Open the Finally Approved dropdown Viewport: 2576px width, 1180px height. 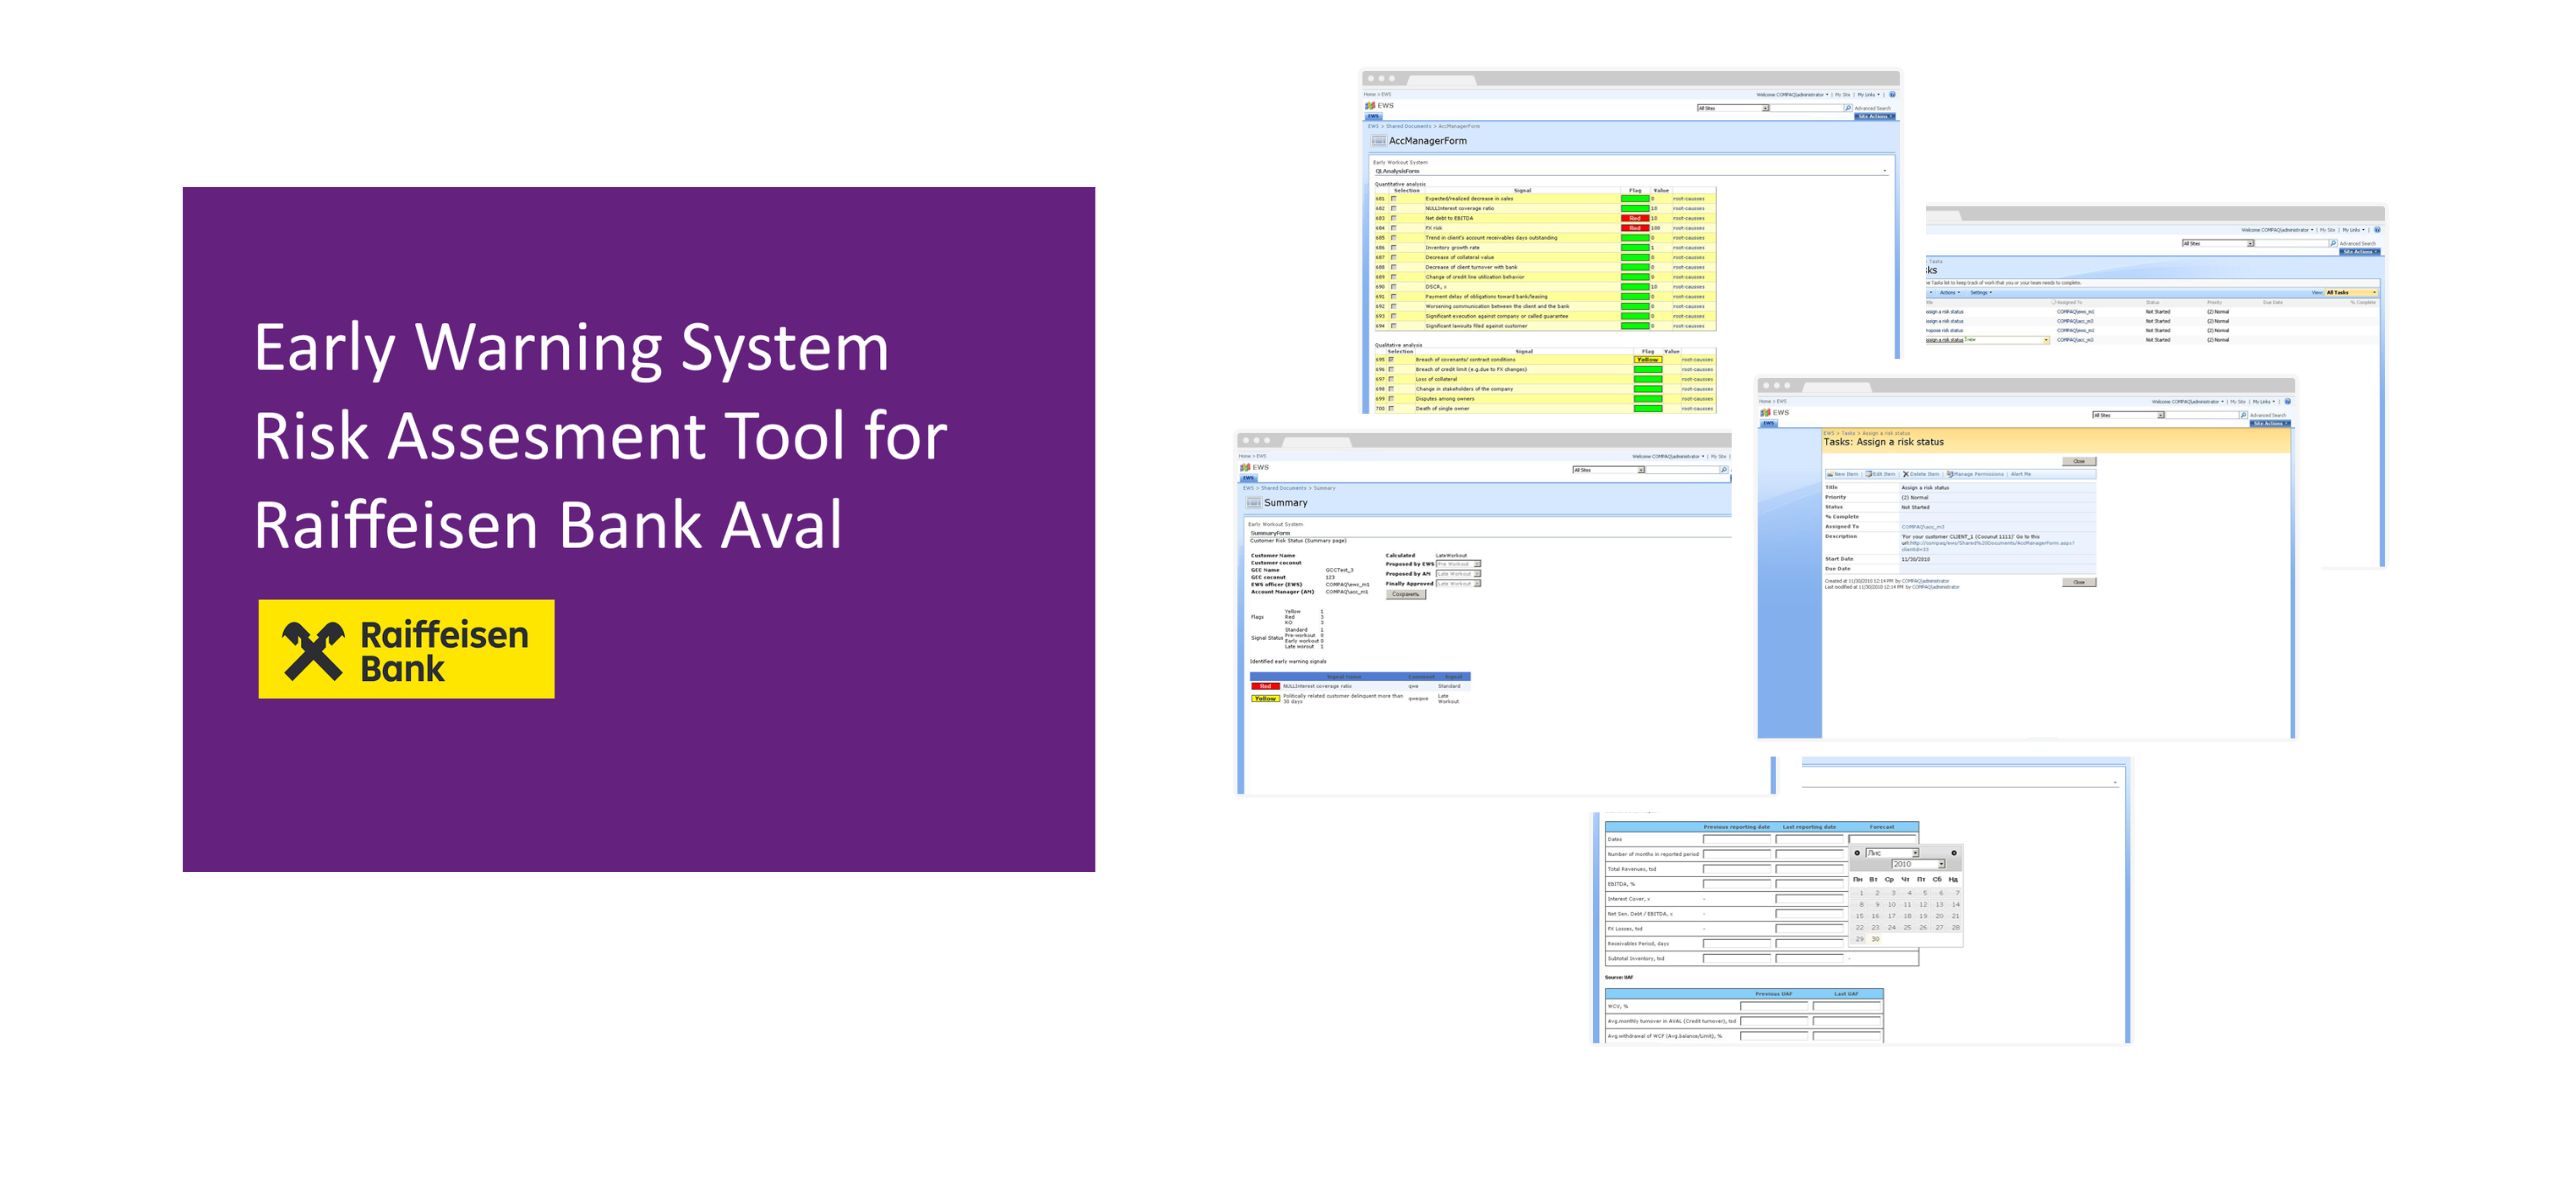[x=1459, y=584]
